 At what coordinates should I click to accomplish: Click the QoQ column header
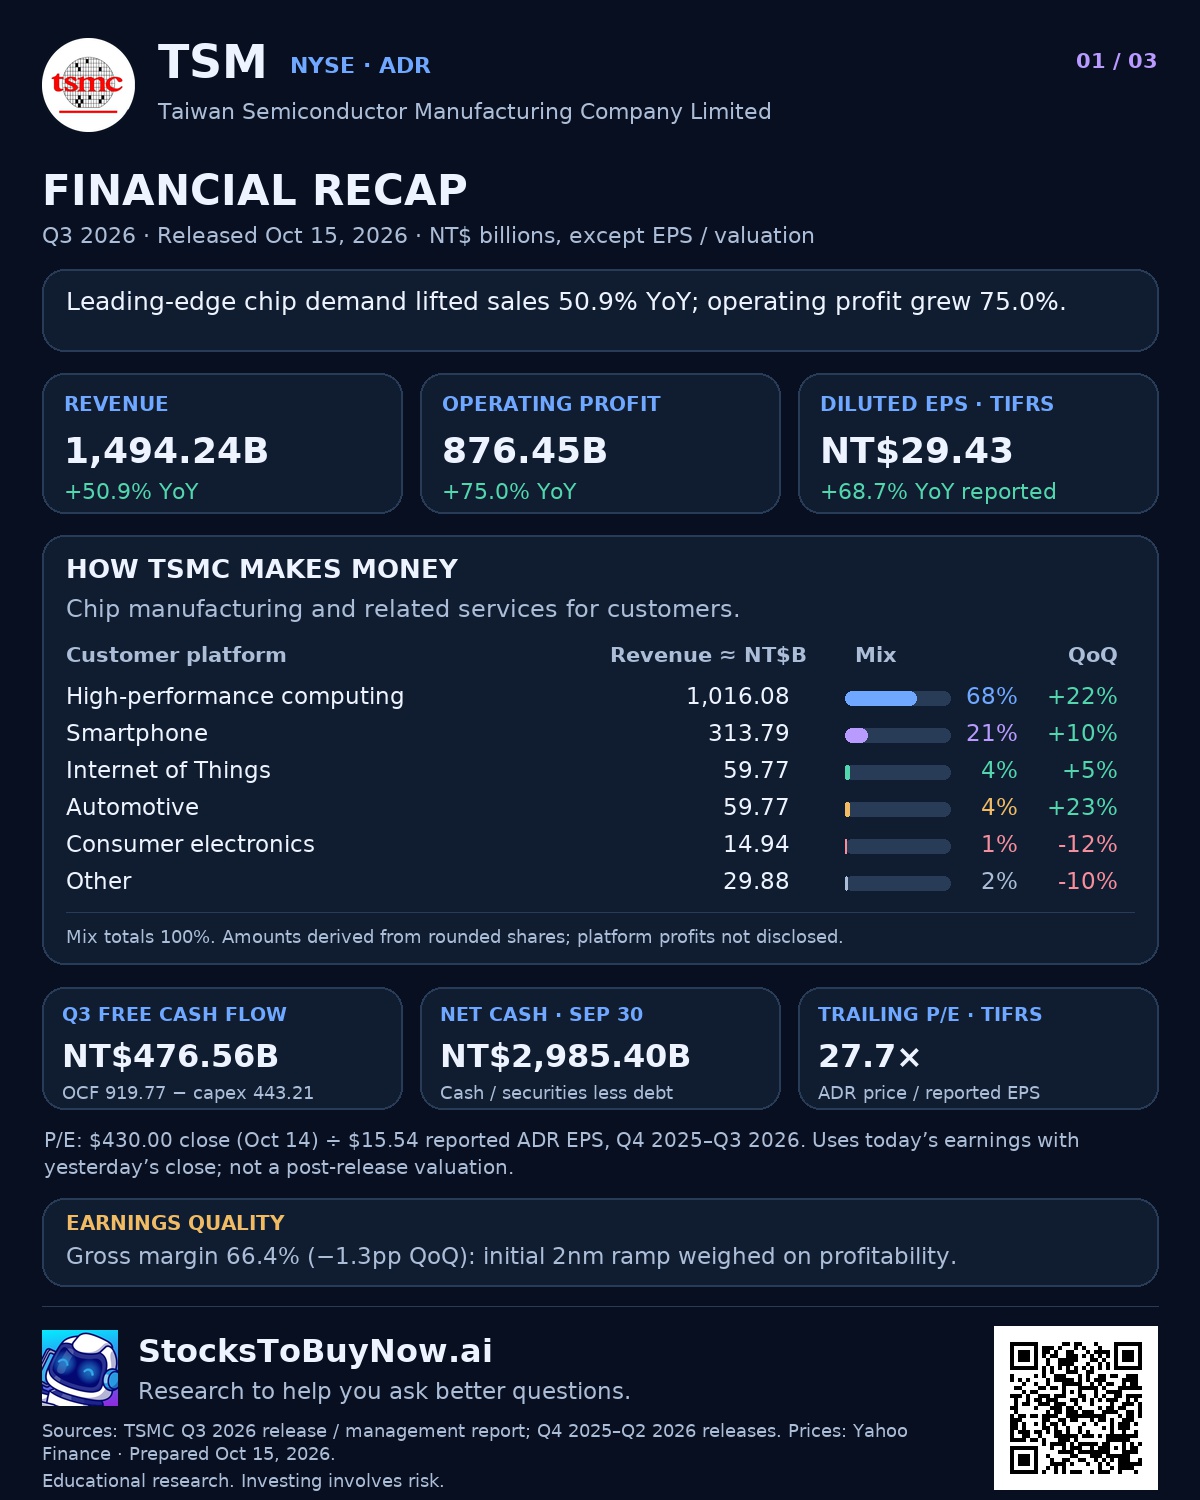1092,655
